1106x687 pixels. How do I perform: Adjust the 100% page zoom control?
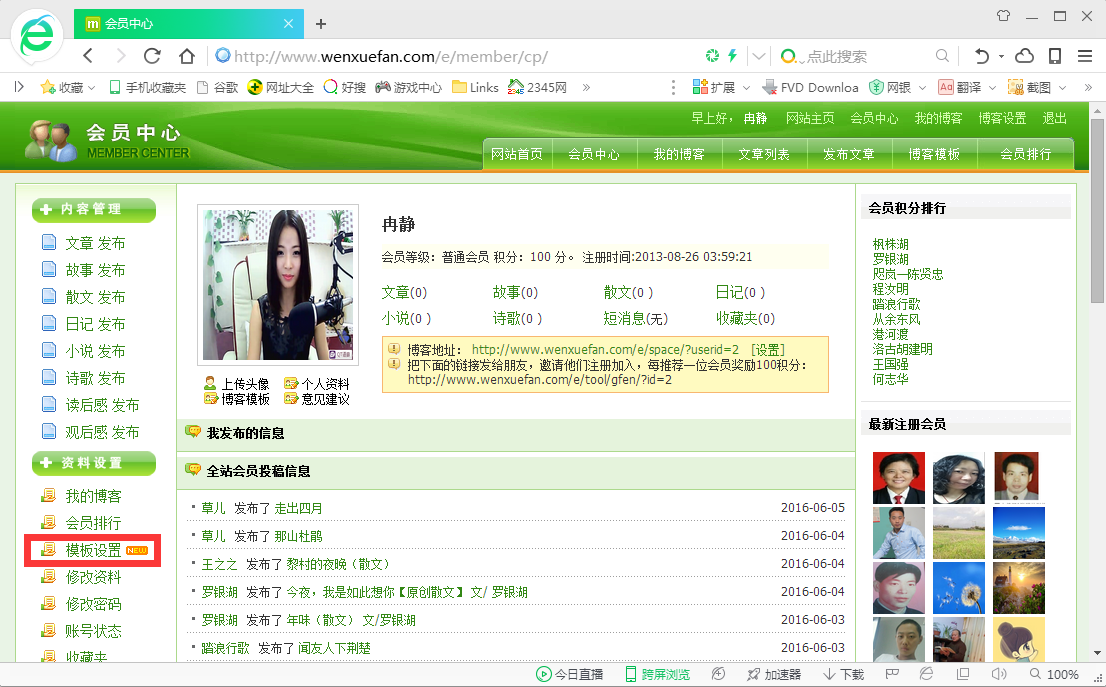tap(1053, 675)
